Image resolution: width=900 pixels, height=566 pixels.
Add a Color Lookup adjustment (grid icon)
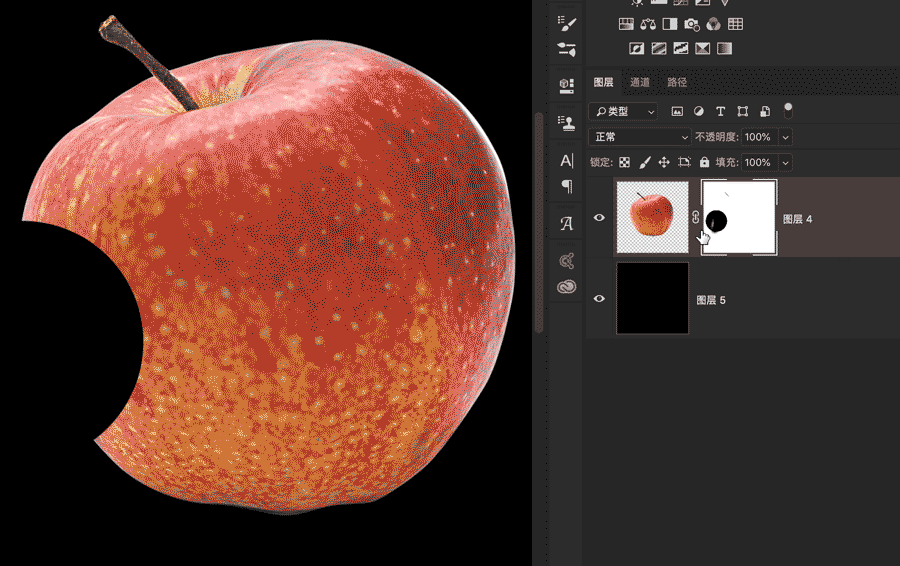pyautogui.click(x=735, y=24)
